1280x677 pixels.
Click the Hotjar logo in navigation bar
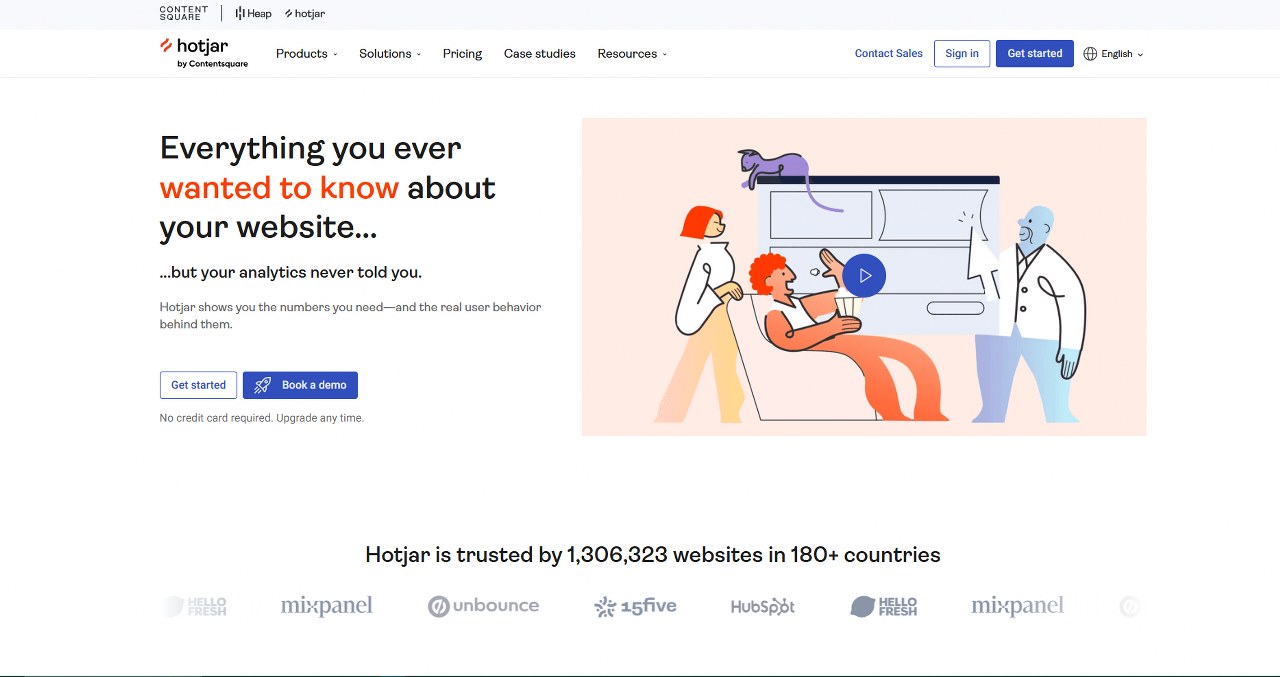coord(204,53)
